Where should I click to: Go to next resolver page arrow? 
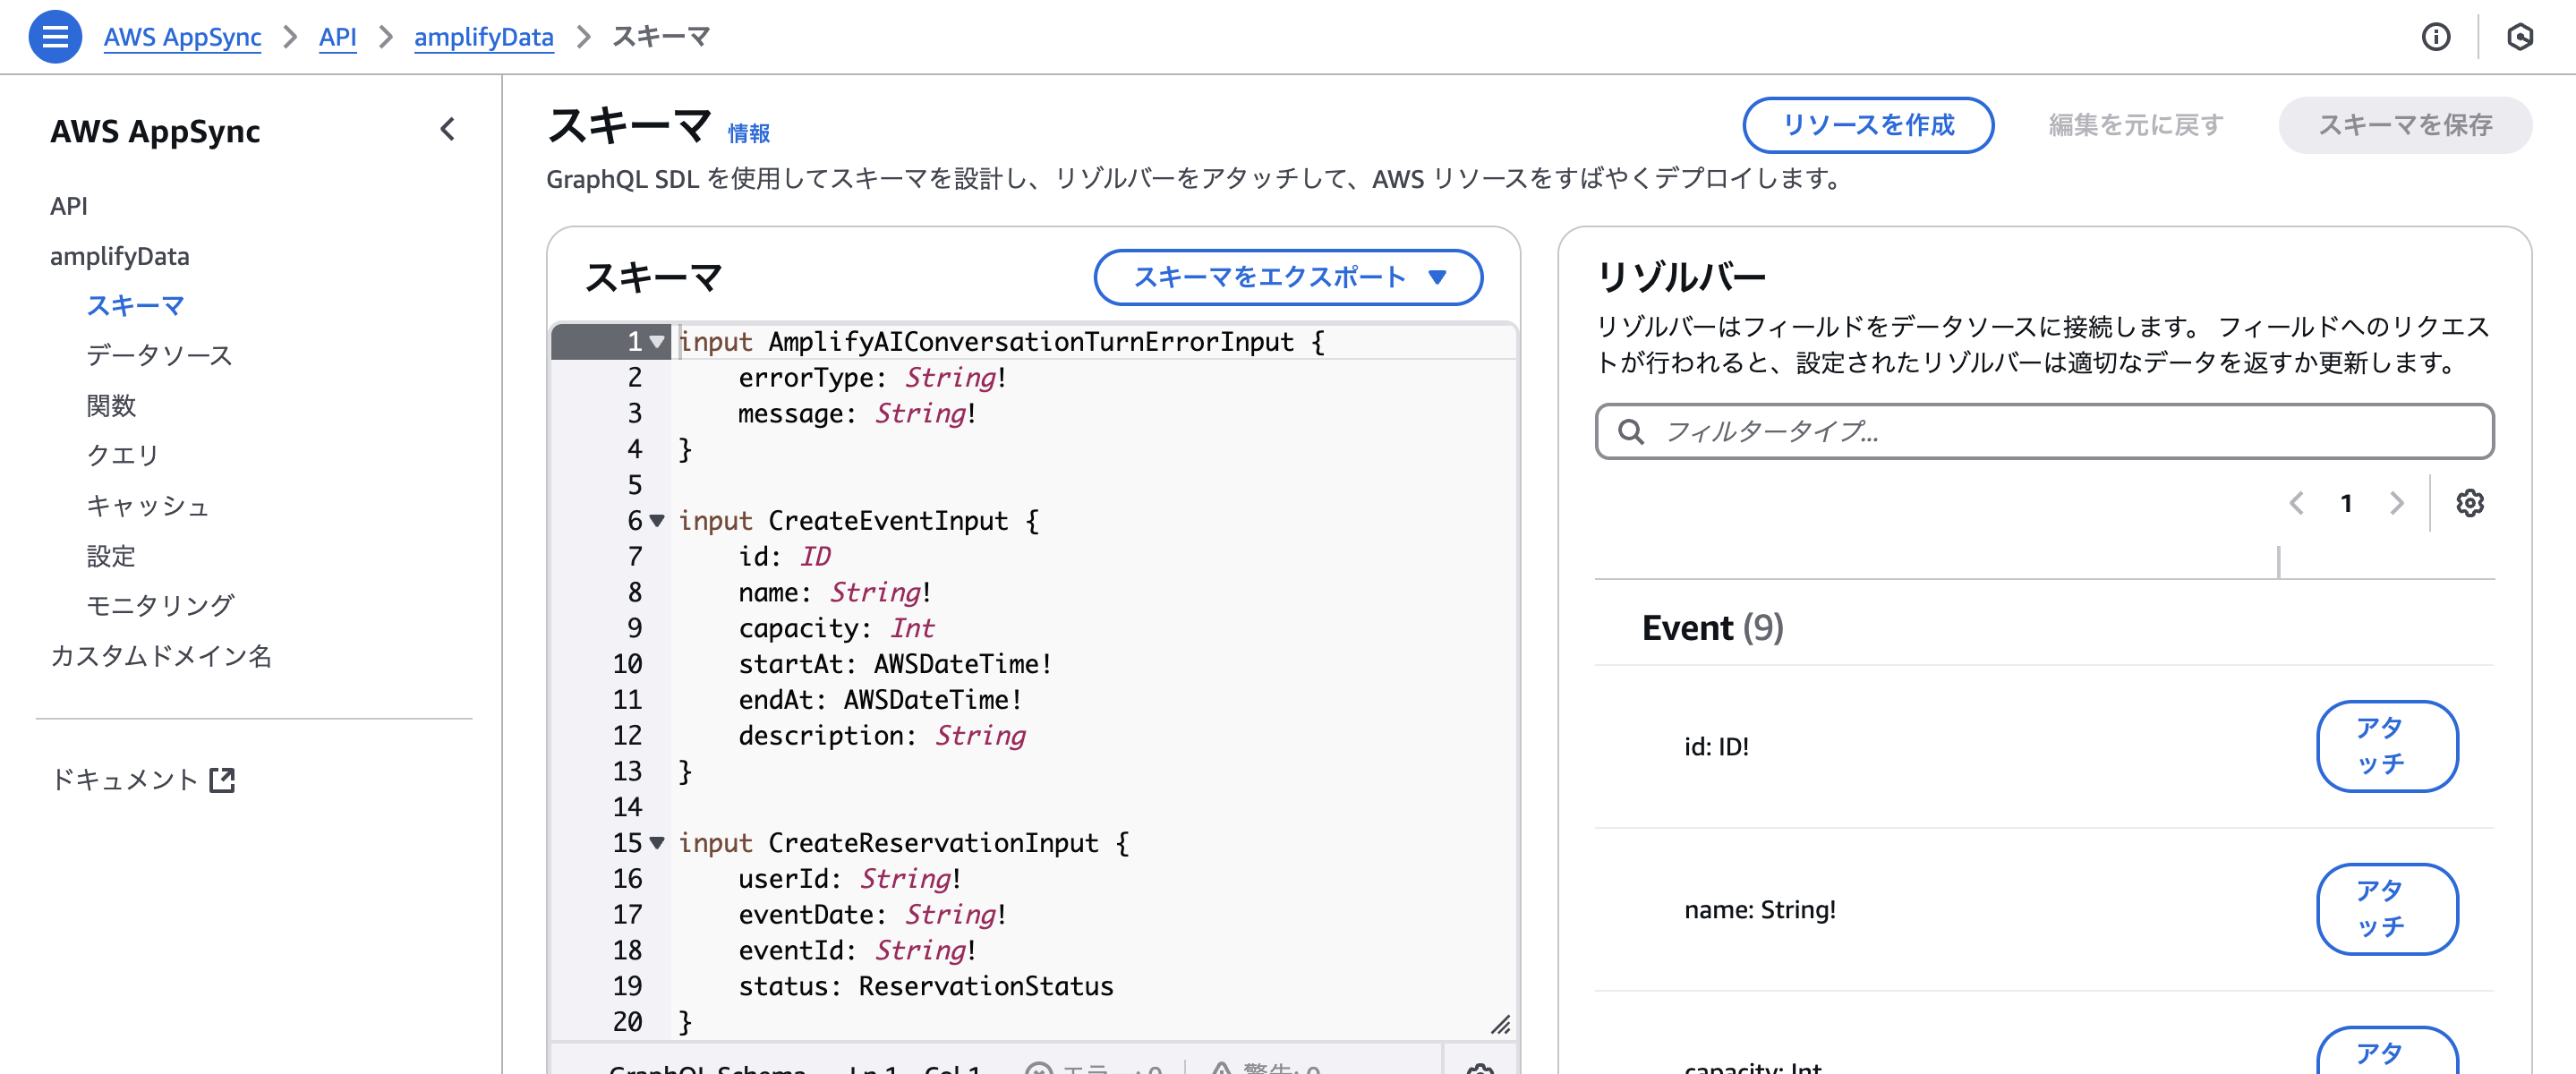tap(2397, 503)
